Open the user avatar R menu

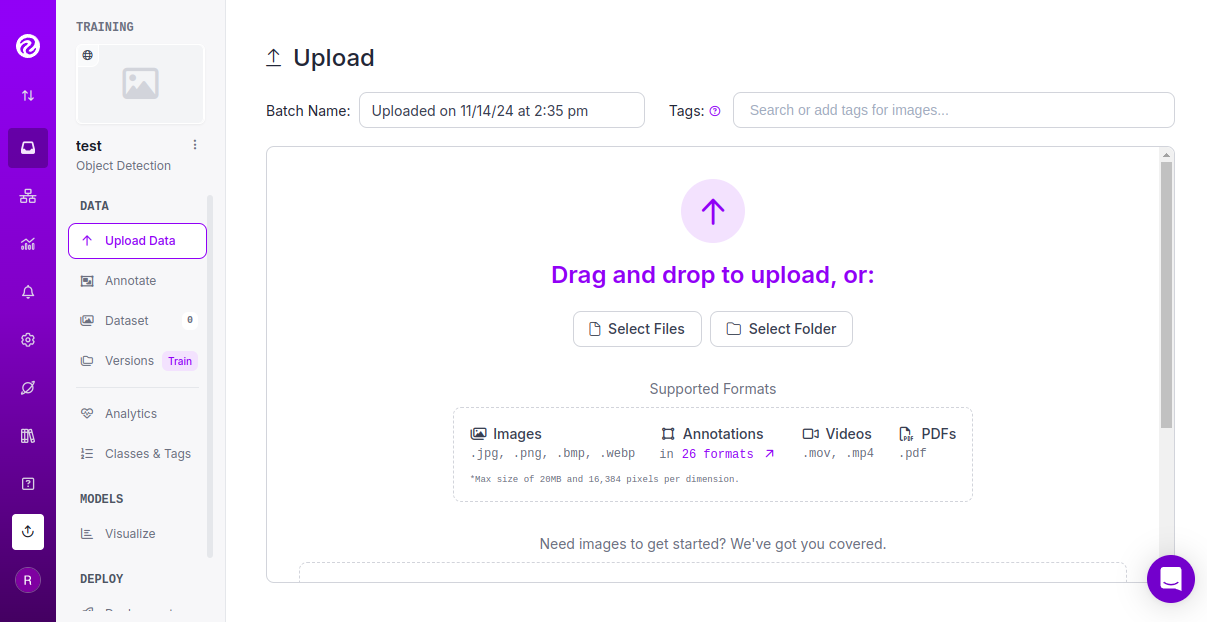point(28,580)
